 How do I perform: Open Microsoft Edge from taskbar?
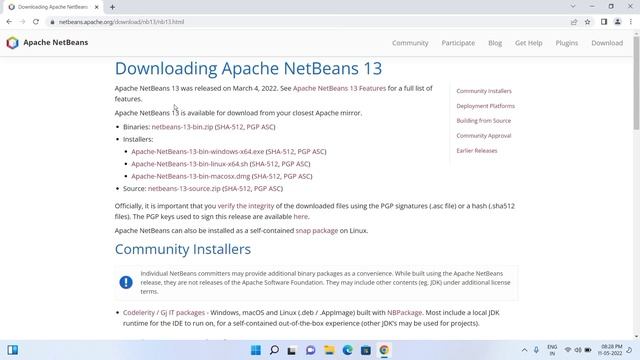pyautogui.click(x=347, y=350)
